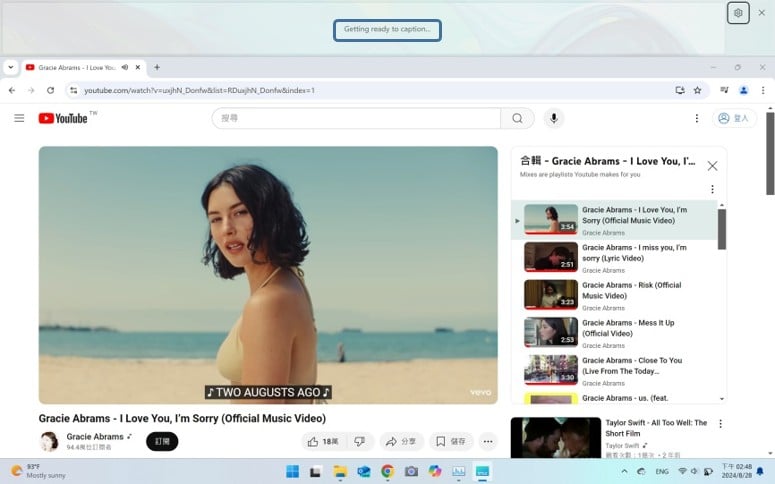Click page vertical scrollbar thumb
Screen dimensions: 775x484
point(770,153)
